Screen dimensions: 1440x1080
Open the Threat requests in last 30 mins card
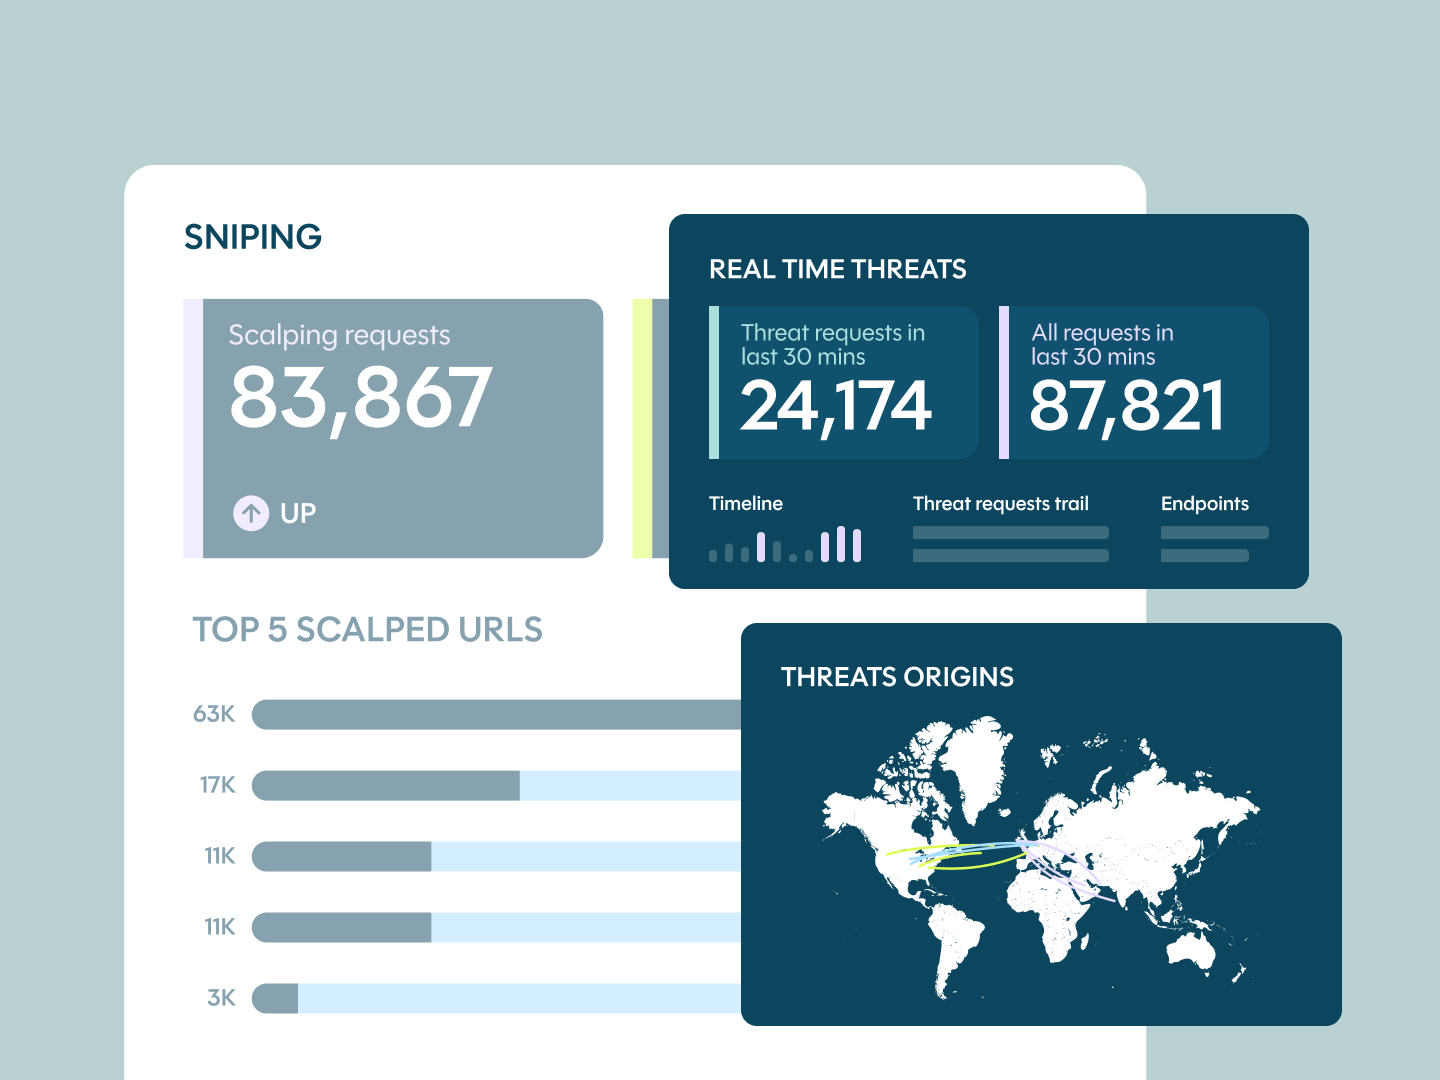(x=844, y=382)
